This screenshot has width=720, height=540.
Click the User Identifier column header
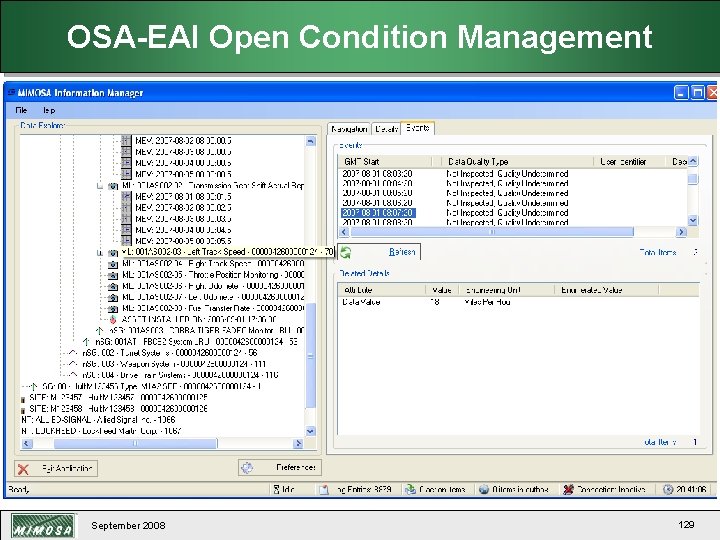click(629, 162)
